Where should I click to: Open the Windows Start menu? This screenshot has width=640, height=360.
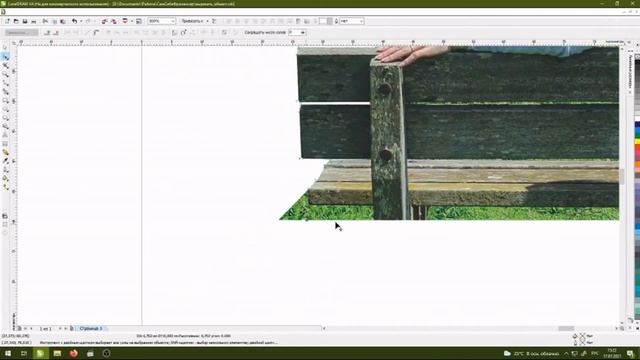(x=8, y=353)
